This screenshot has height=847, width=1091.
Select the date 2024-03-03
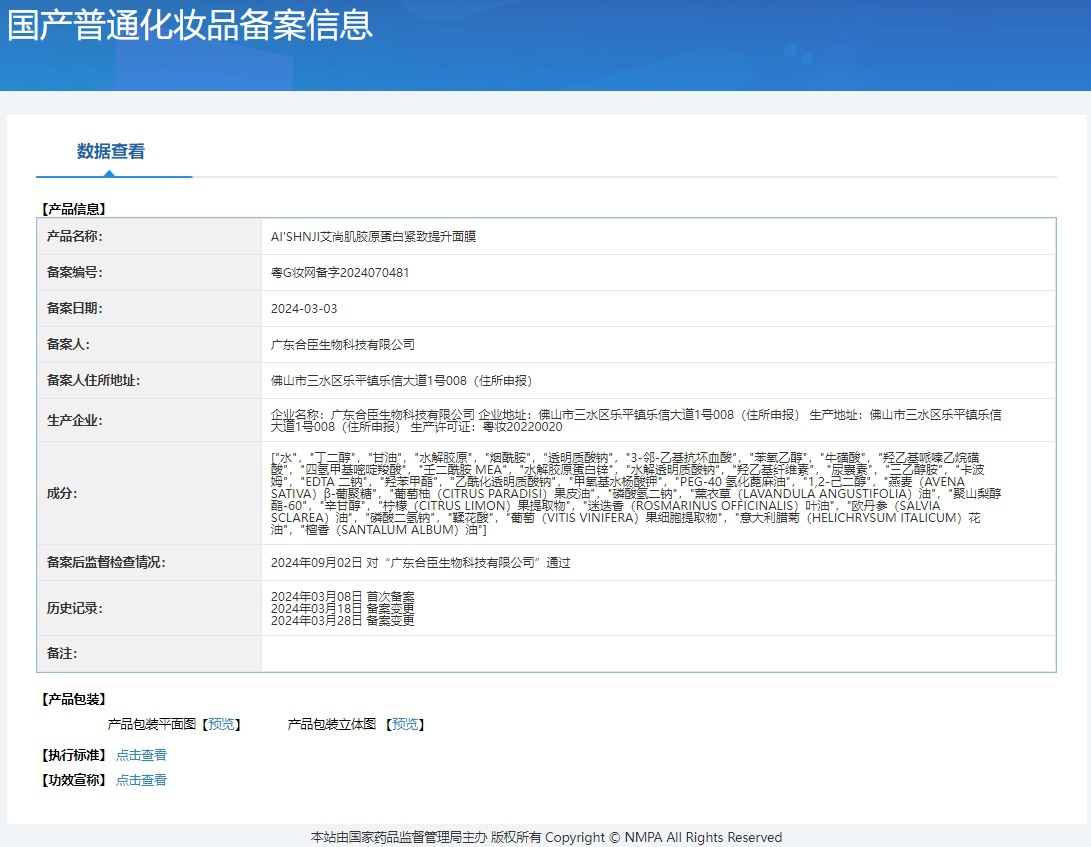(x=304, y=308)
